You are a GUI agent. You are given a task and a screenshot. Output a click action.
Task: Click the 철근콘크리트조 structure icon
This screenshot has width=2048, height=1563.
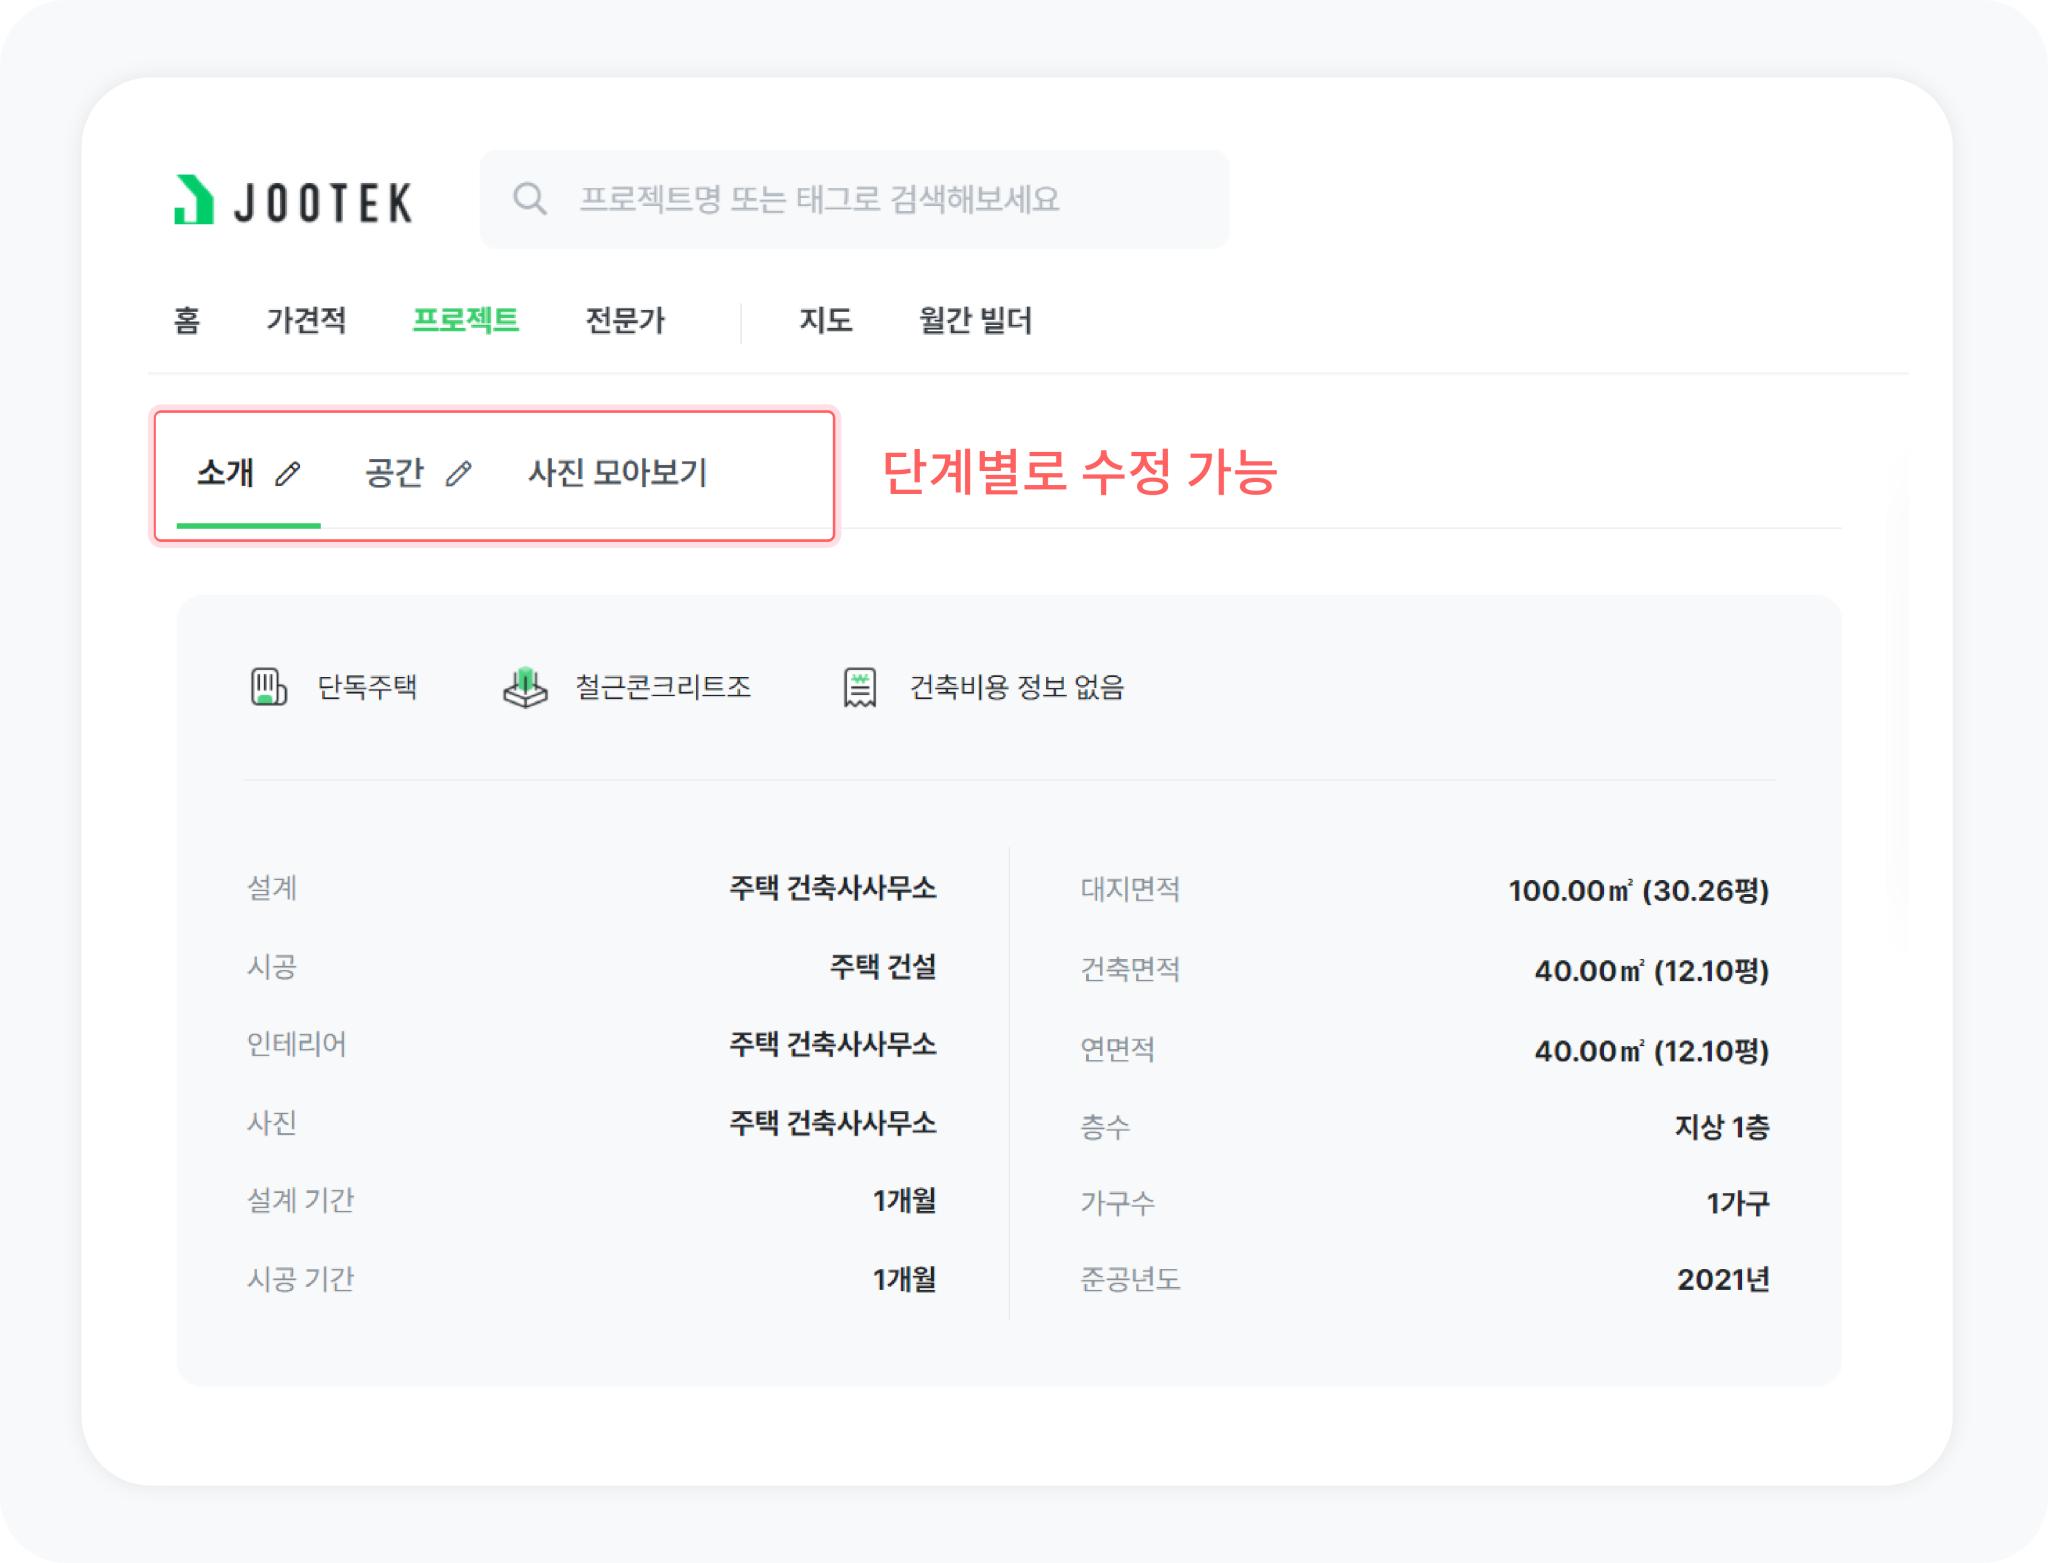point(525,687)
